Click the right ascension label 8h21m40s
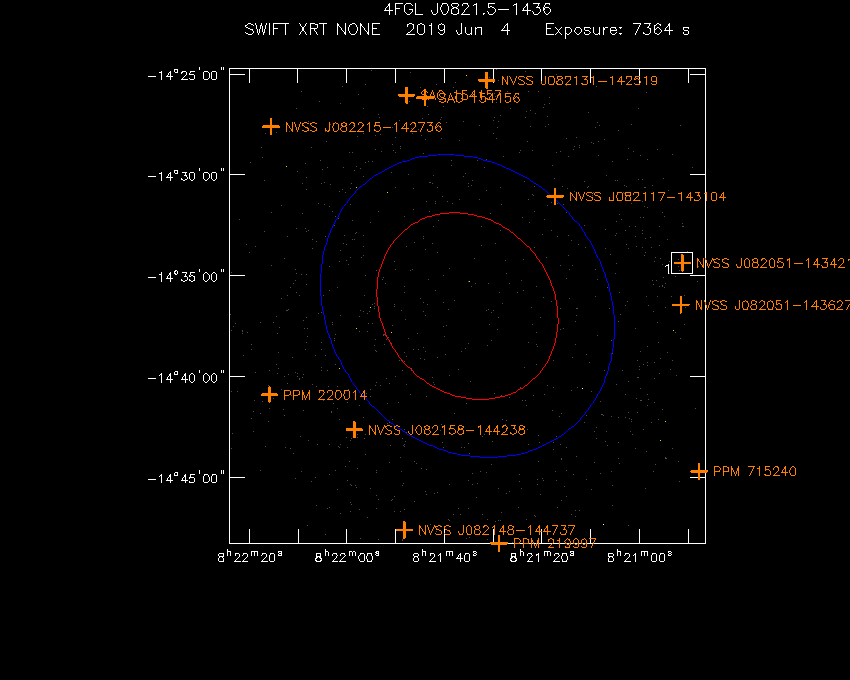This screenshot has height=680, width=850. [445, 557]
